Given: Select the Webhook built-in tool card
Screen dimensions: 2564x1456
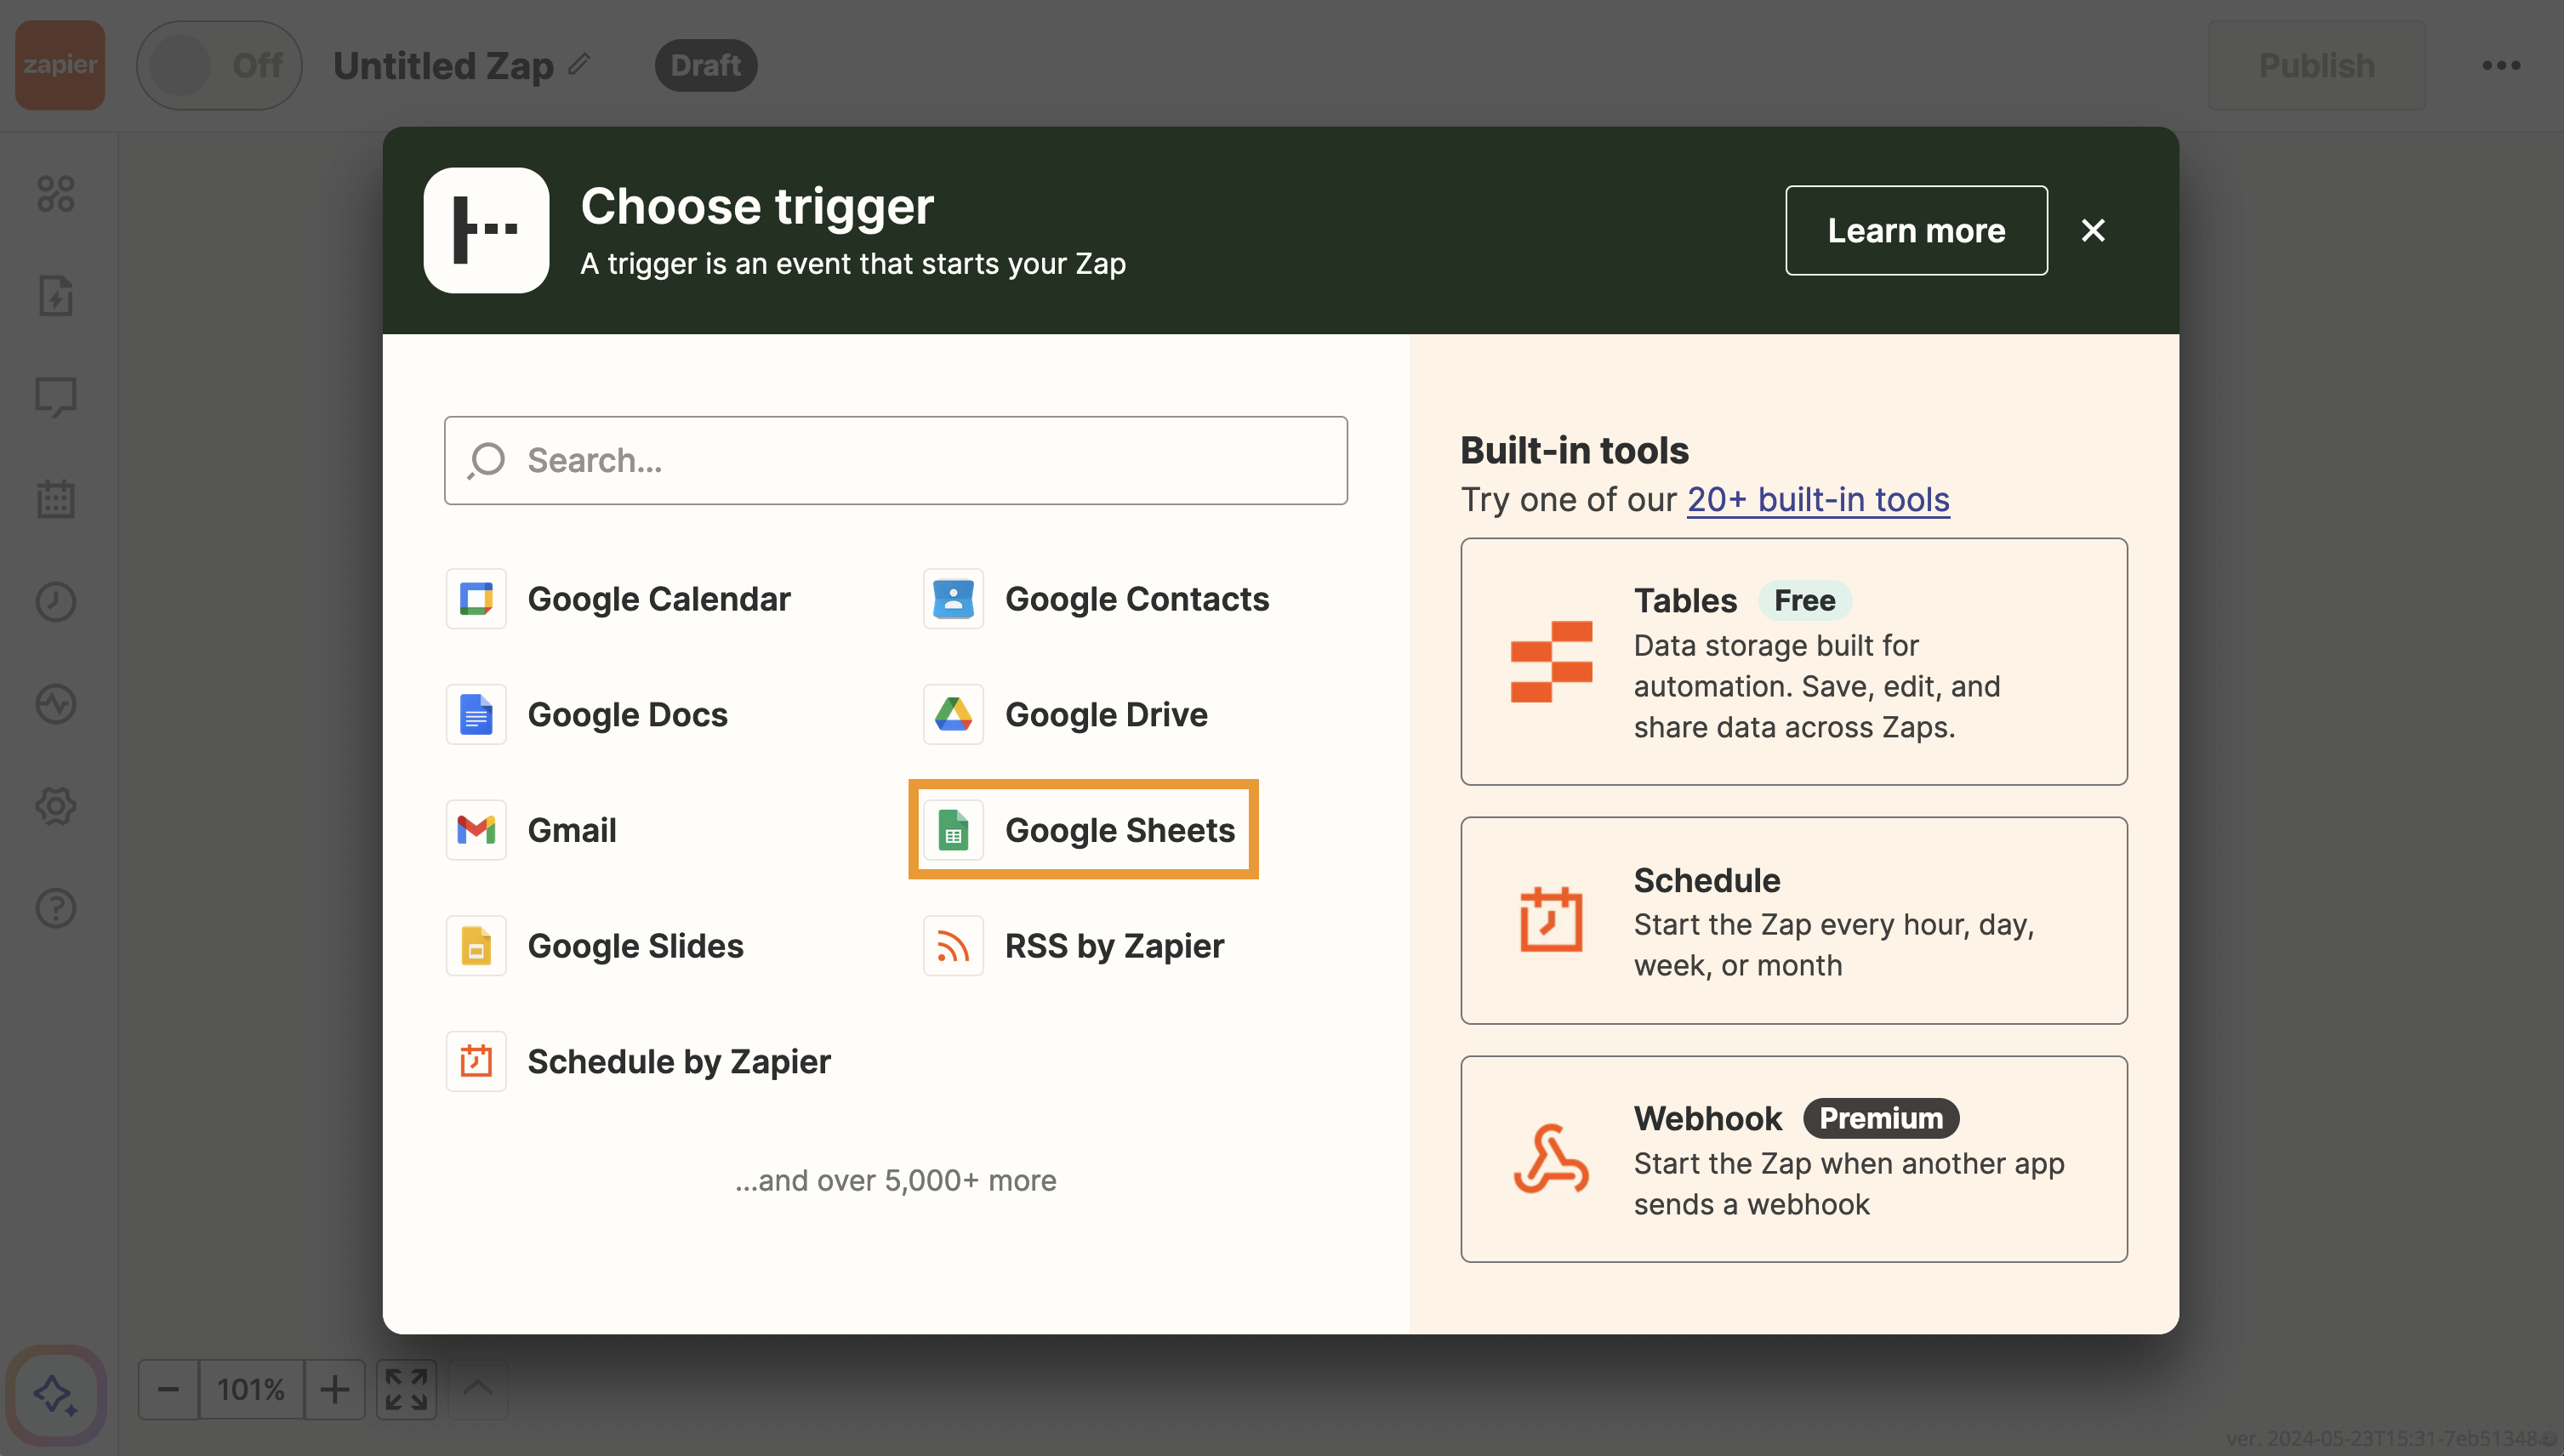Looking at the screenshot, I should 1793,1159.
